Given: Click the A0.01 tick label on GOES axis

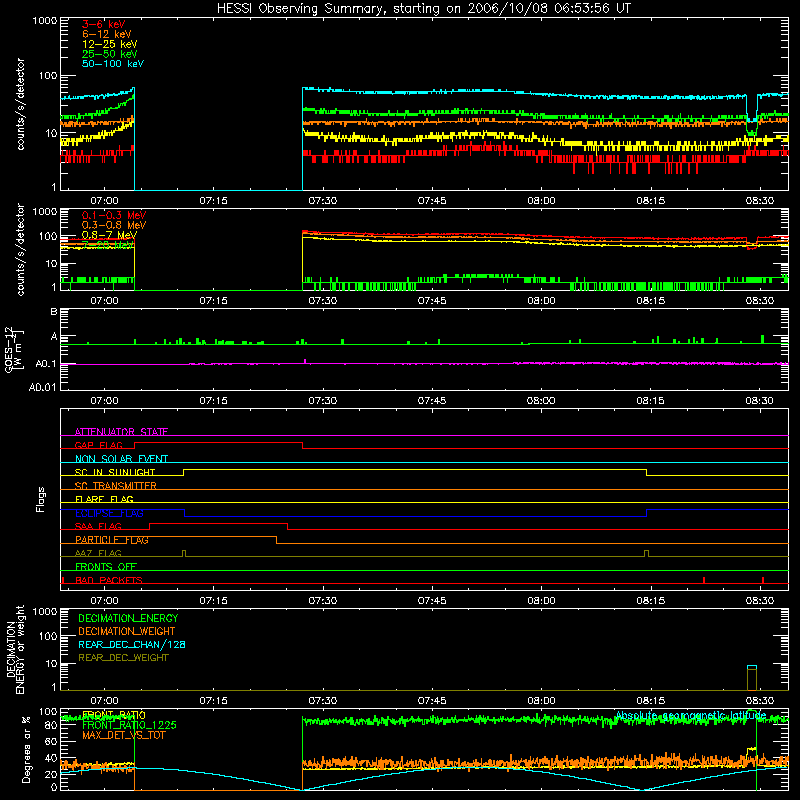Looking at the screenshot, I should coord(43,387).
